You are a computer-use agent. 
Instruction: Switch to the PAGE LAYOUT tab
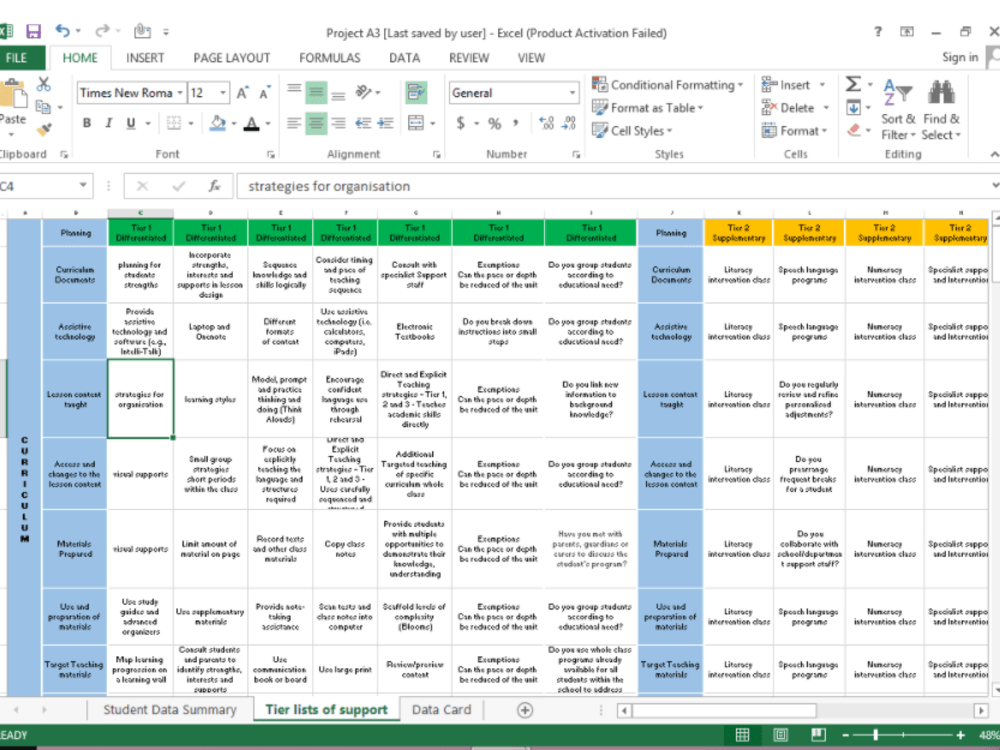[232, 58]
